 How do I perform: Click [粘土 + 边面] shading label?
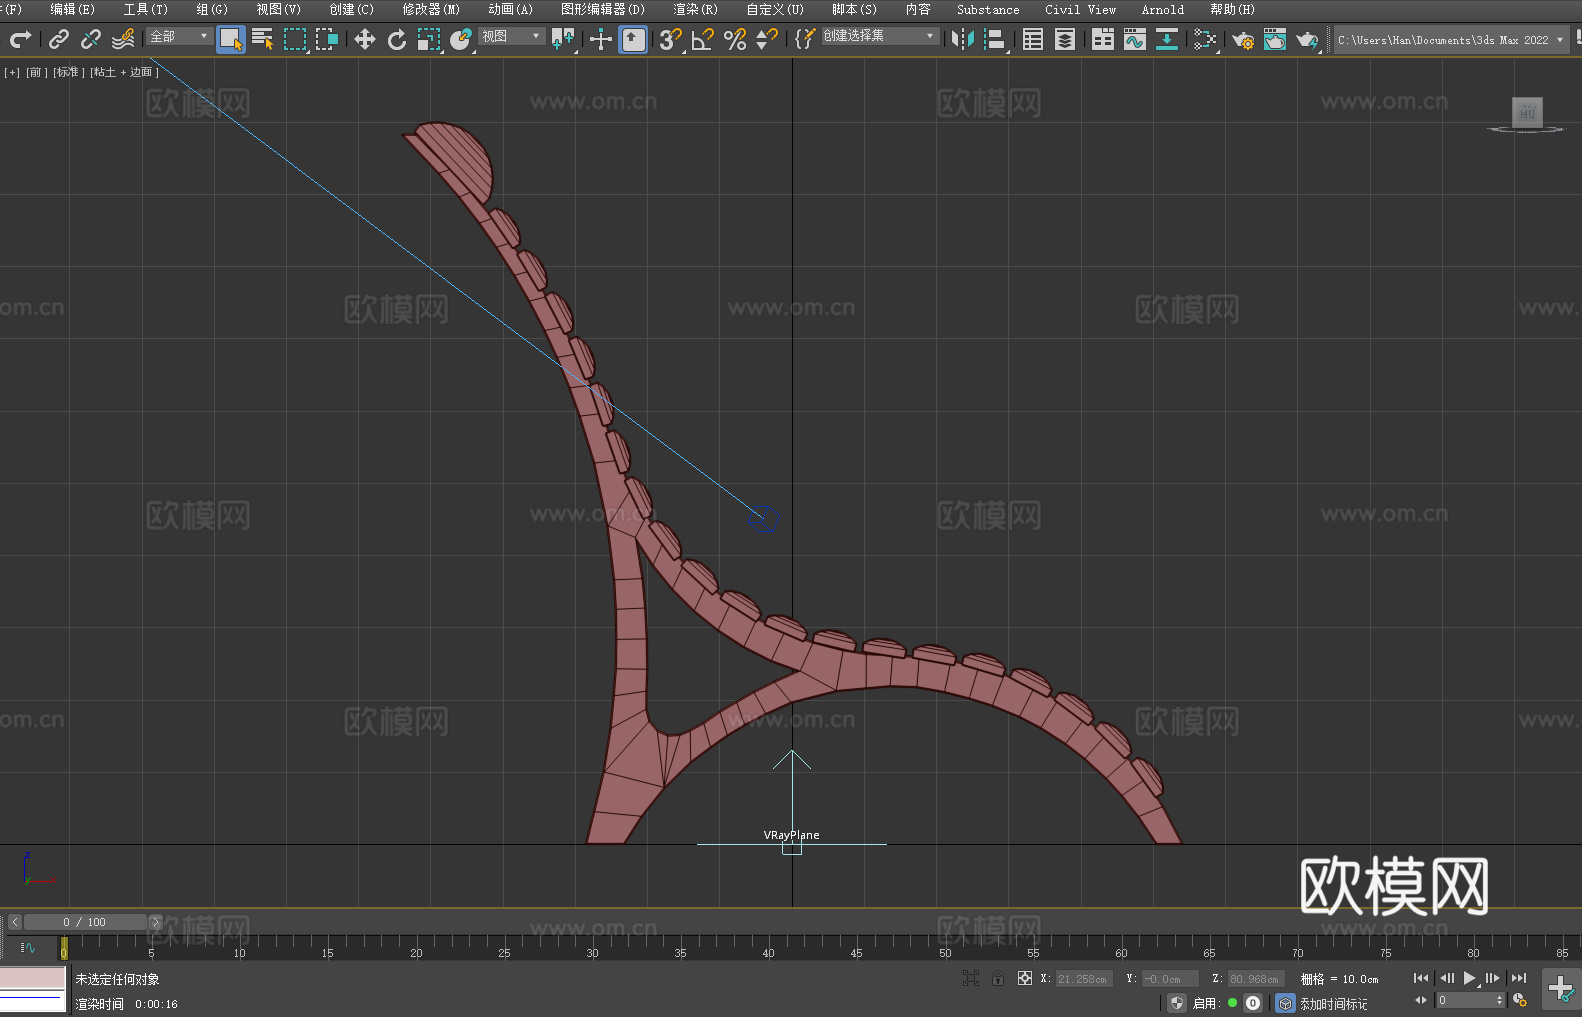[124, 72]
